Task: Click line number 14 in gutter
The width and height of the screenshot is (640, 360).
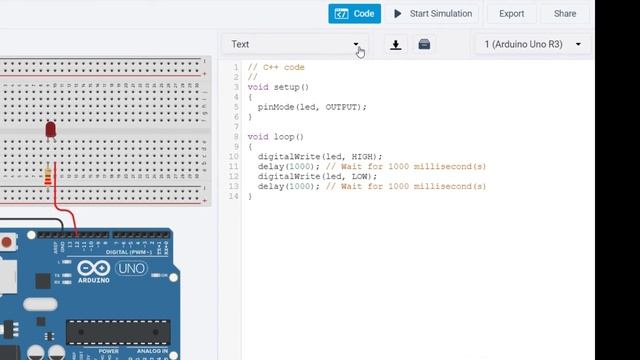Action: click(x=233, y=196)
